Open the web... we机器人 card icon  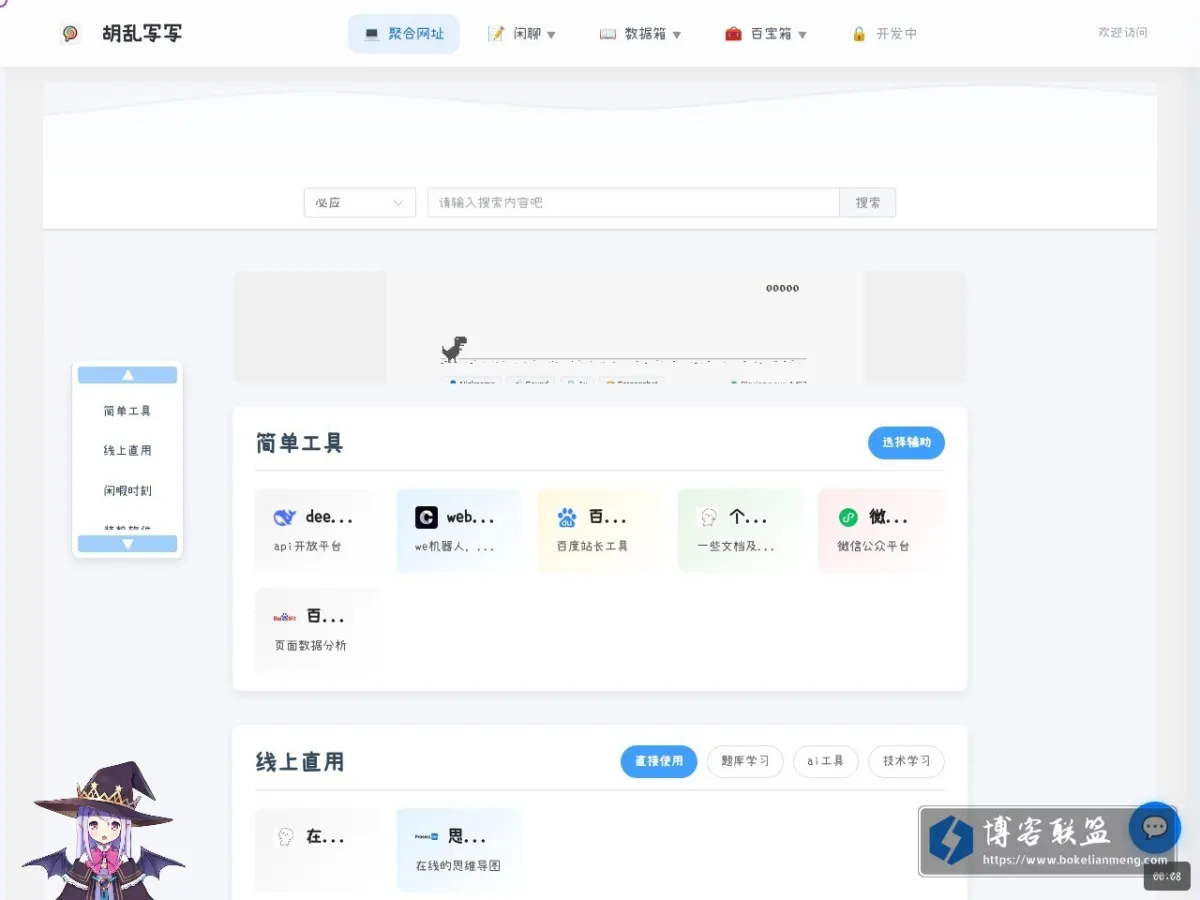[426, 518]
